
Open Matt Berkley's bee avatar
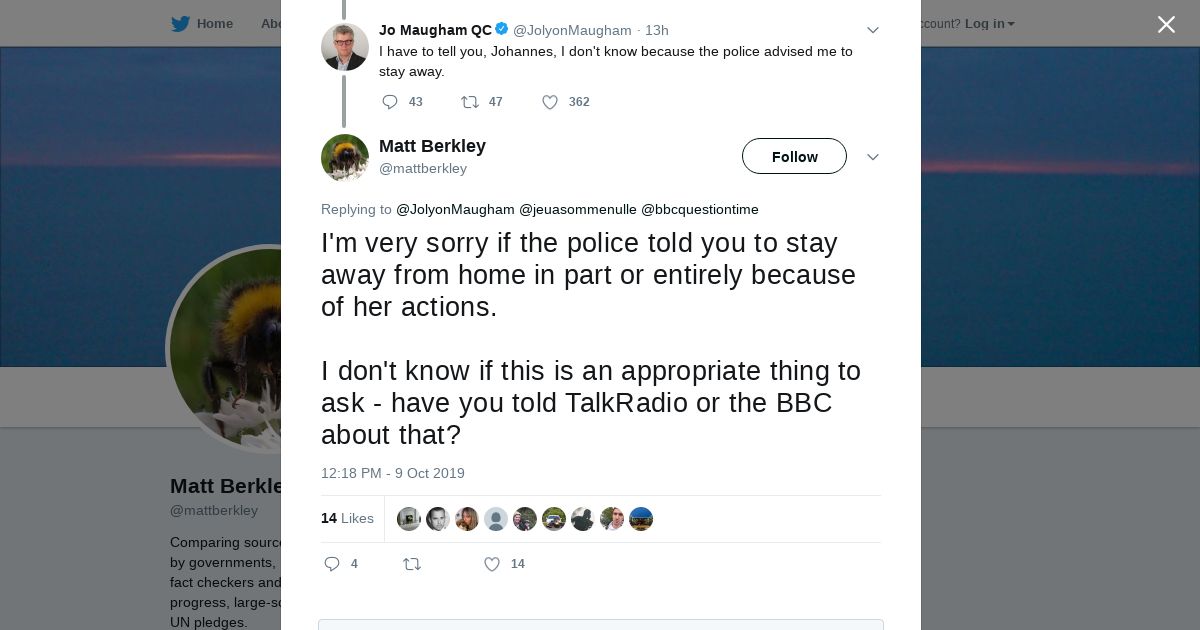tap(344, 157)
